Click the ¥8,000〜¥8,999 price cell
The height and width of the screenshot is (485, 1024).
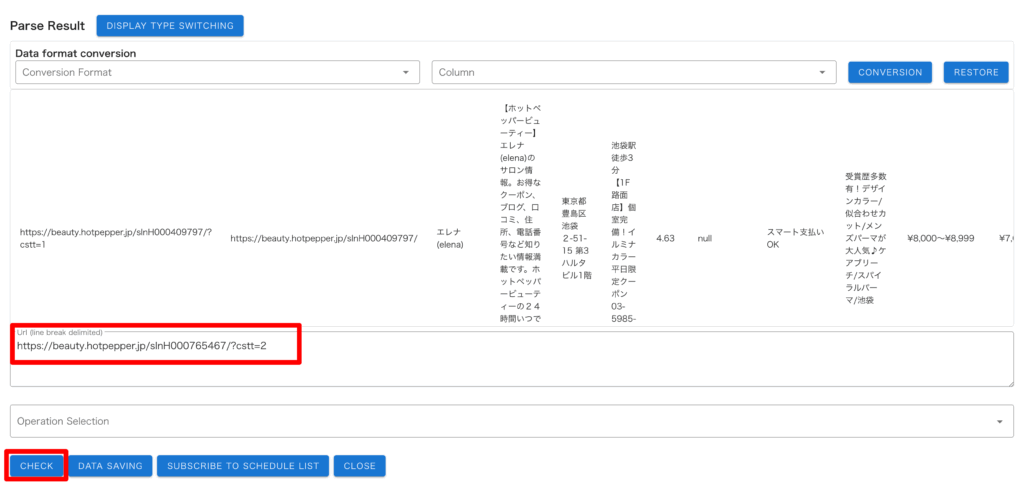(x=940, y=238)
